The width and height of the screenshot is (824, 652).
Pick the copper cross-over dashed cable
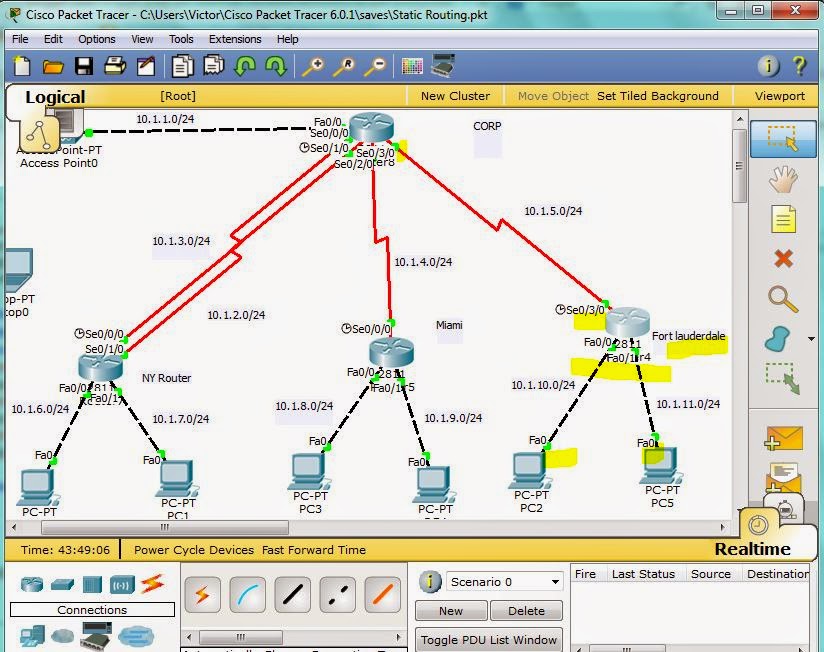tap(337, 595)
